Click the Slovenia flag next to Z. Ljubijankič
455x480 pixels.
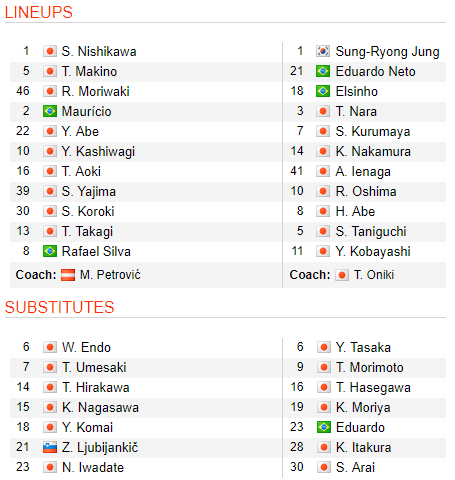click(x=50, y=447)
